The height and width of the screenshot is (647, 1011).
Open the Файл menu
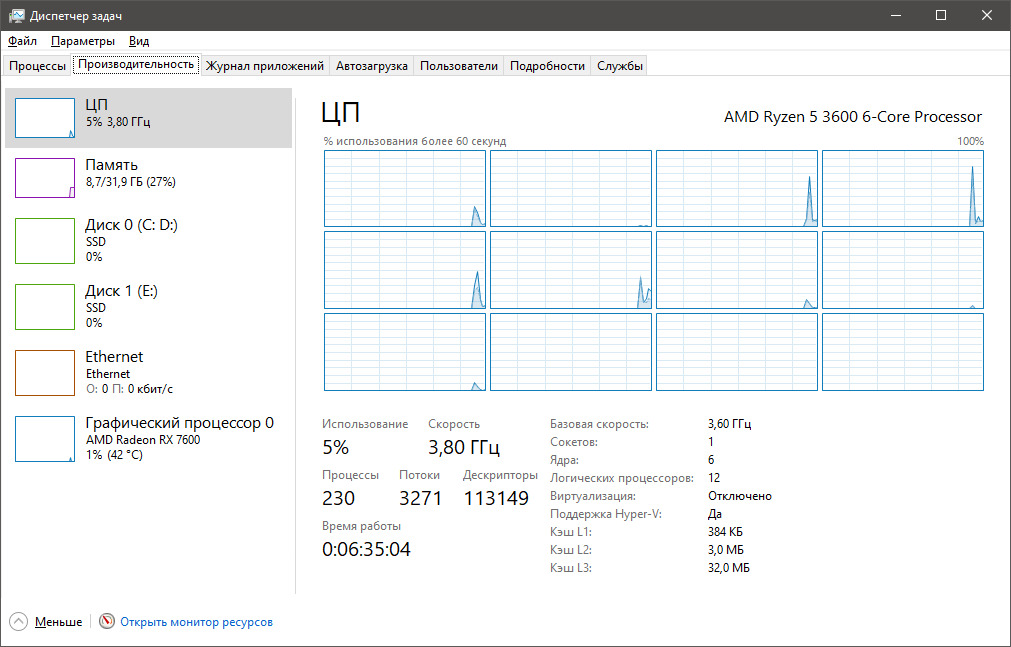22,41
